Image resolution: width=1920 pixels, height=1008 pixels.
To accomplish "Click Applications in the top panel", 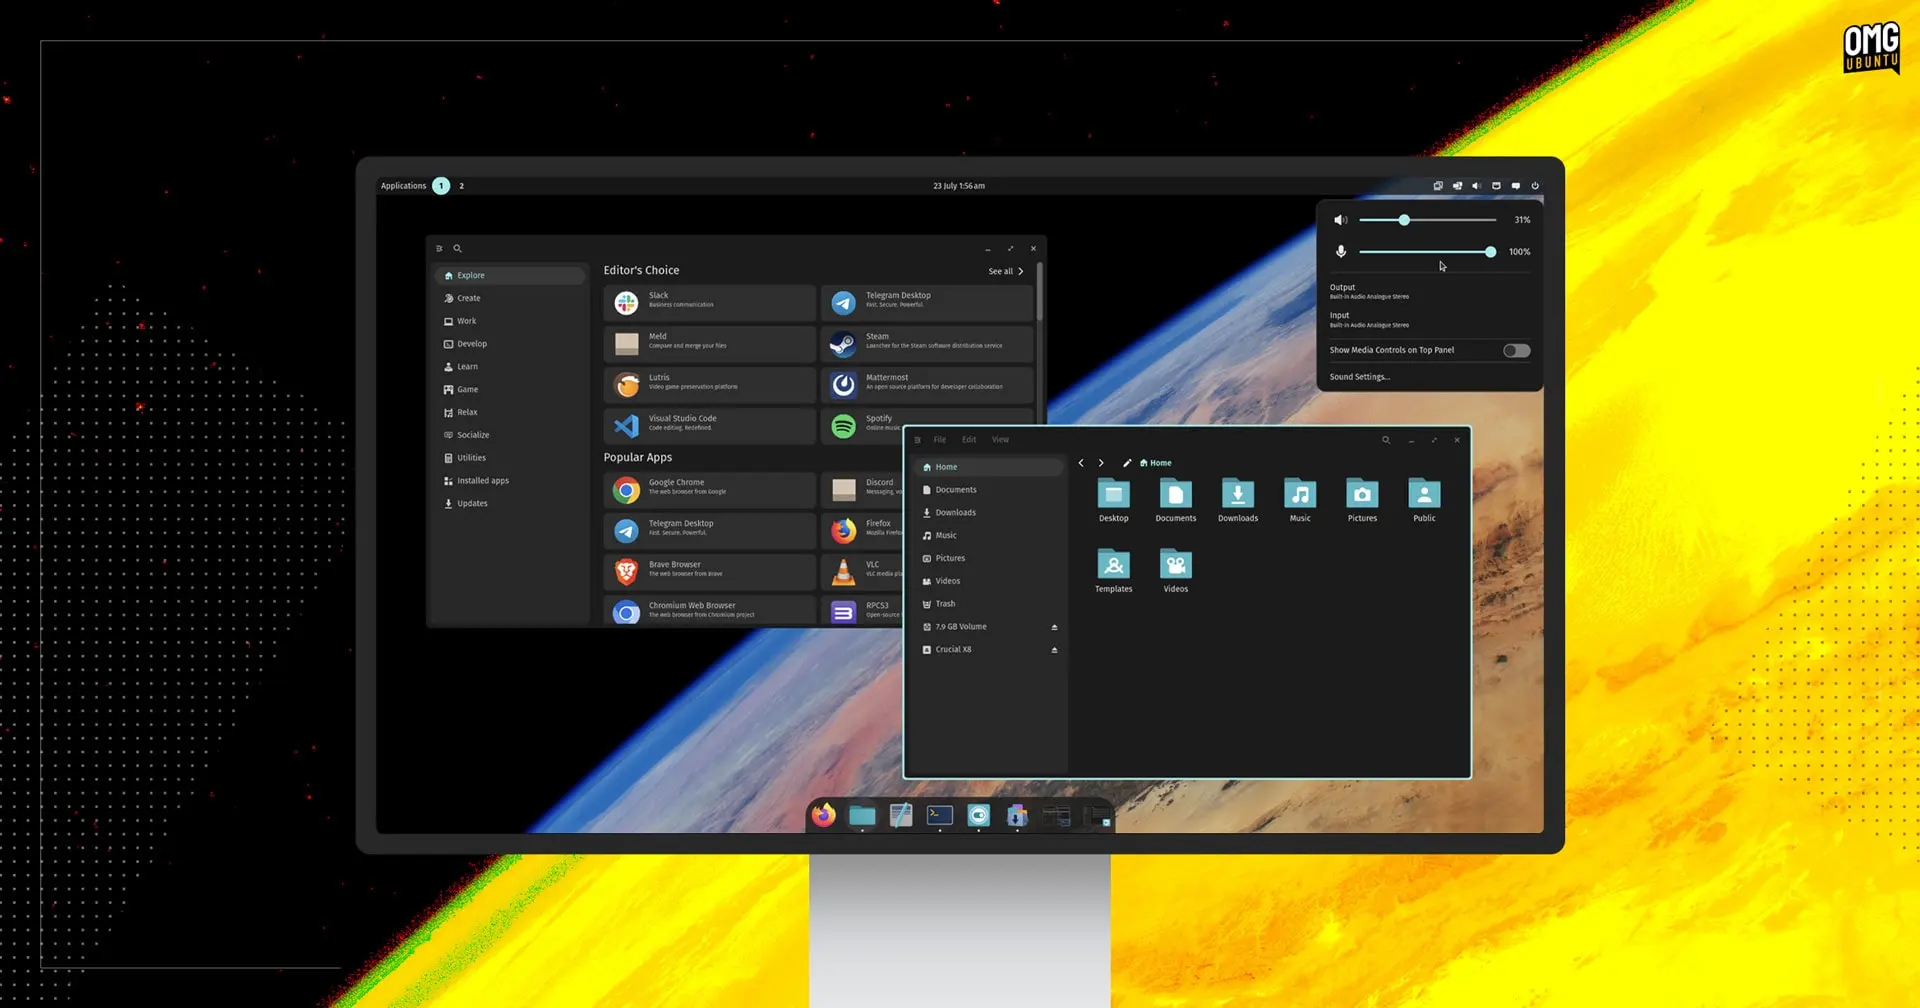I will pos(403,186).
